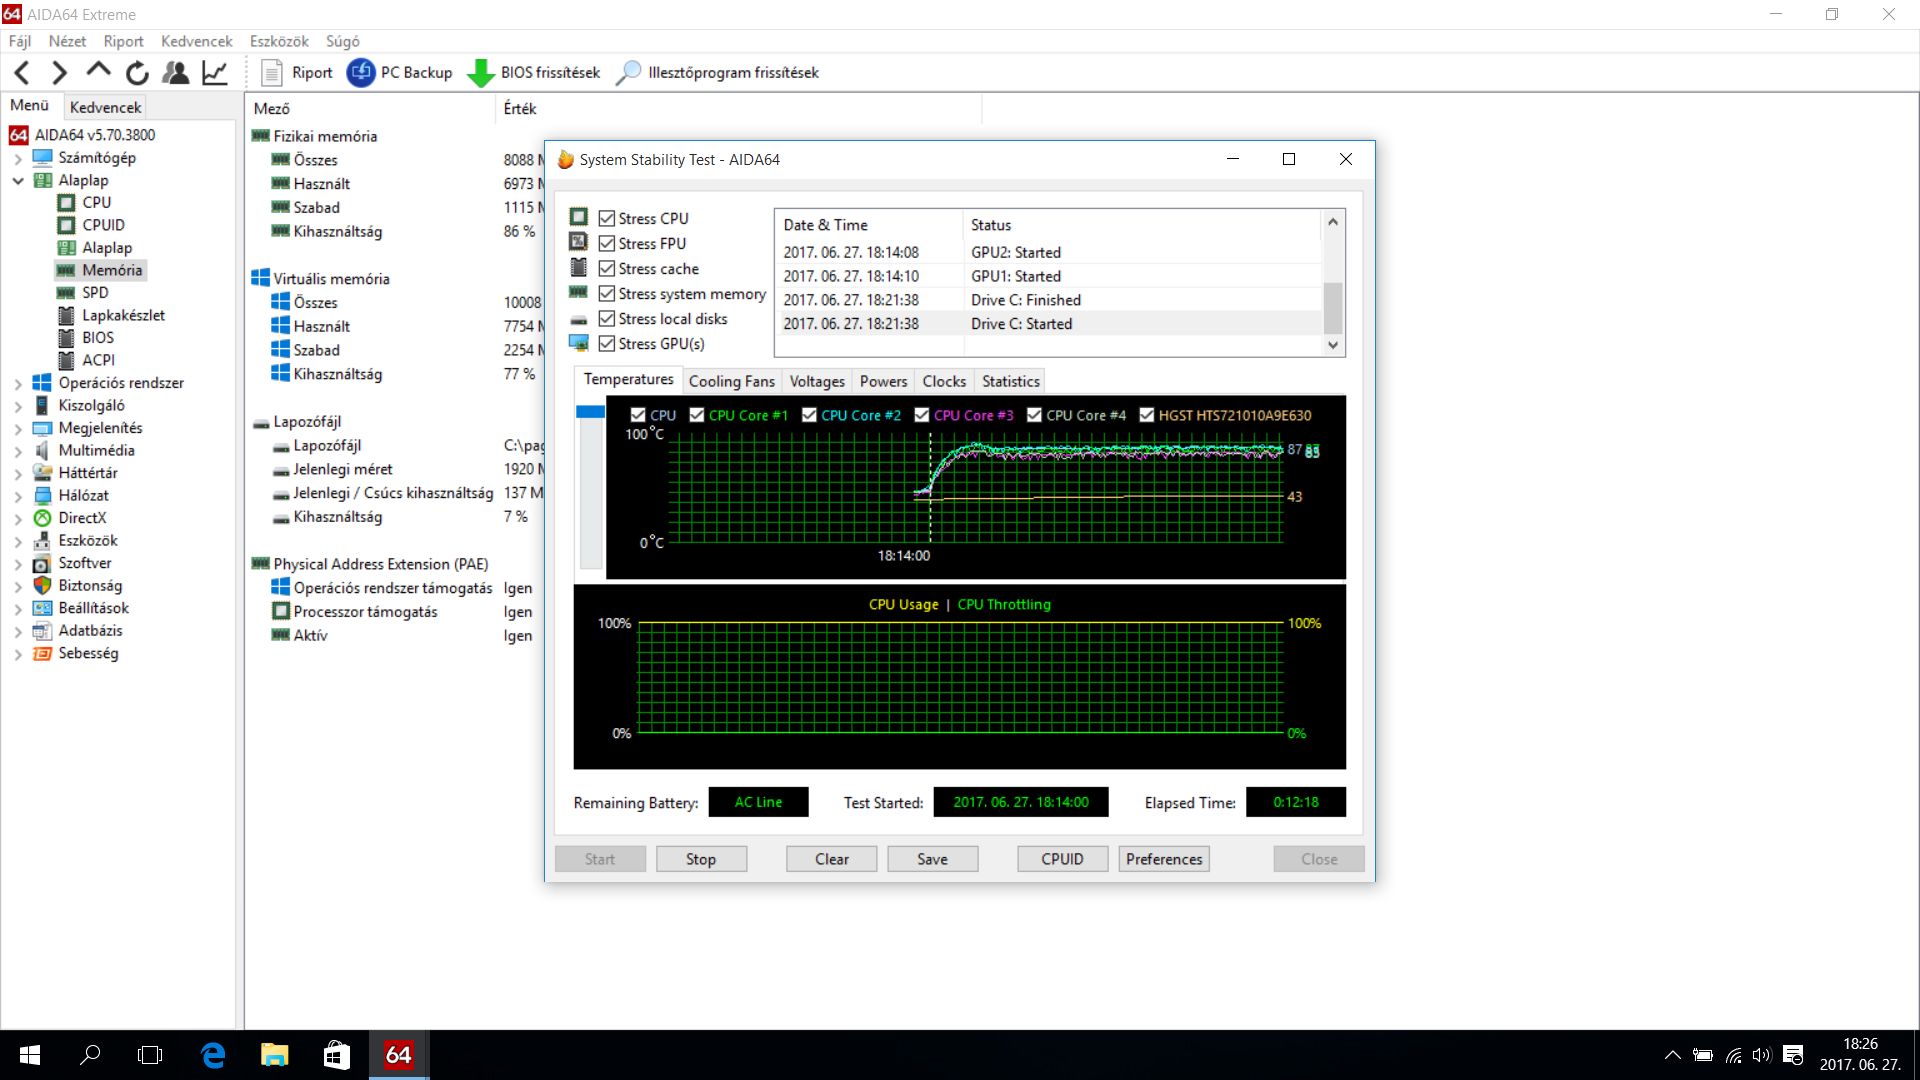Uncheck Stress system memory

tap(606, 293)
